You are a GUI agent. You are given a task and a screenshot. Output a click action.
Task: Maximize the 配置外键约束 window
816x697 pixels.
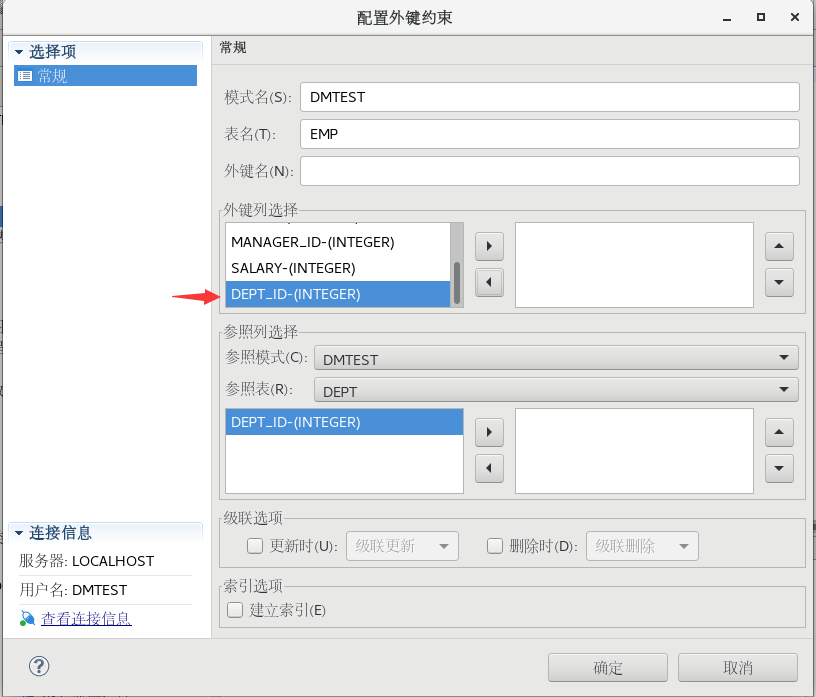[761, 17]
